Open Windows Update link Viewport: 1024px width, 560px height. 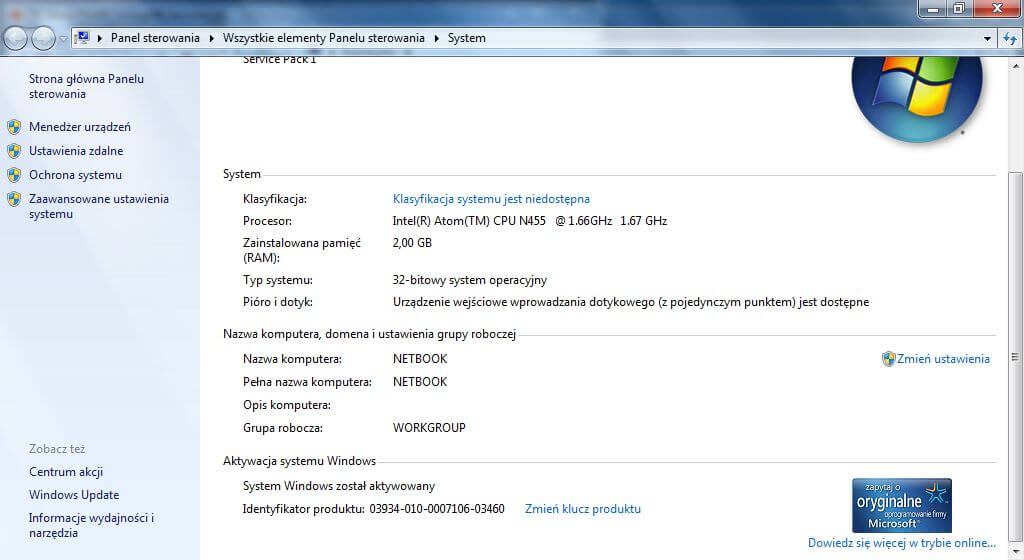click(74, 495)
